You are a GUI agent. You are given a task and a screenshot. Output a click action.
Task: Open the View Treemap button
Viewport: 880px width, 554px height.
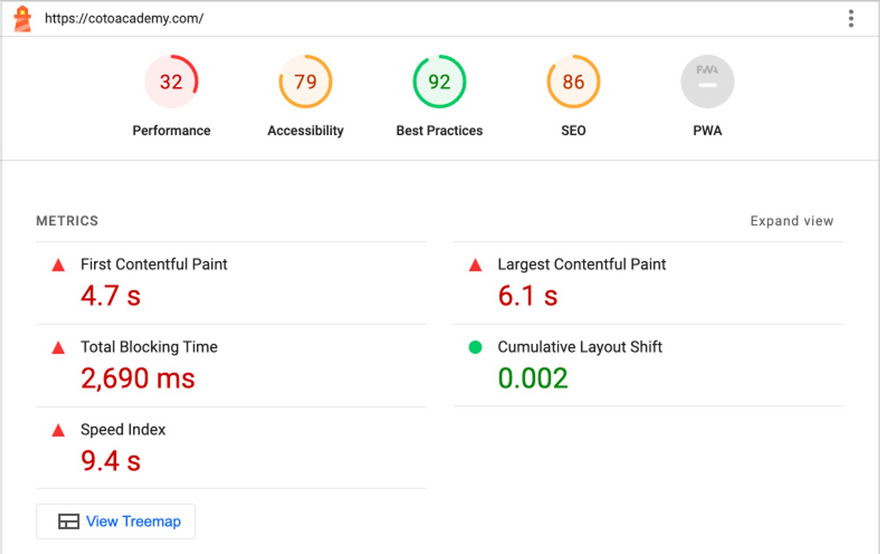(x=116, y=521)
